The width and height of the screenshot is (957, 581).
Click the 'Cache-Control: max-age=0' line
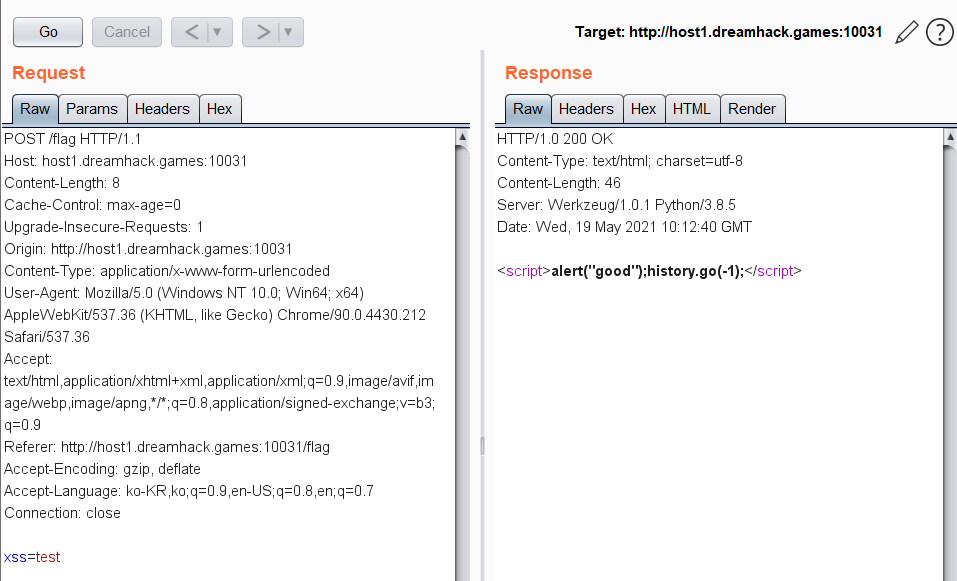click(x=92, y=205)
